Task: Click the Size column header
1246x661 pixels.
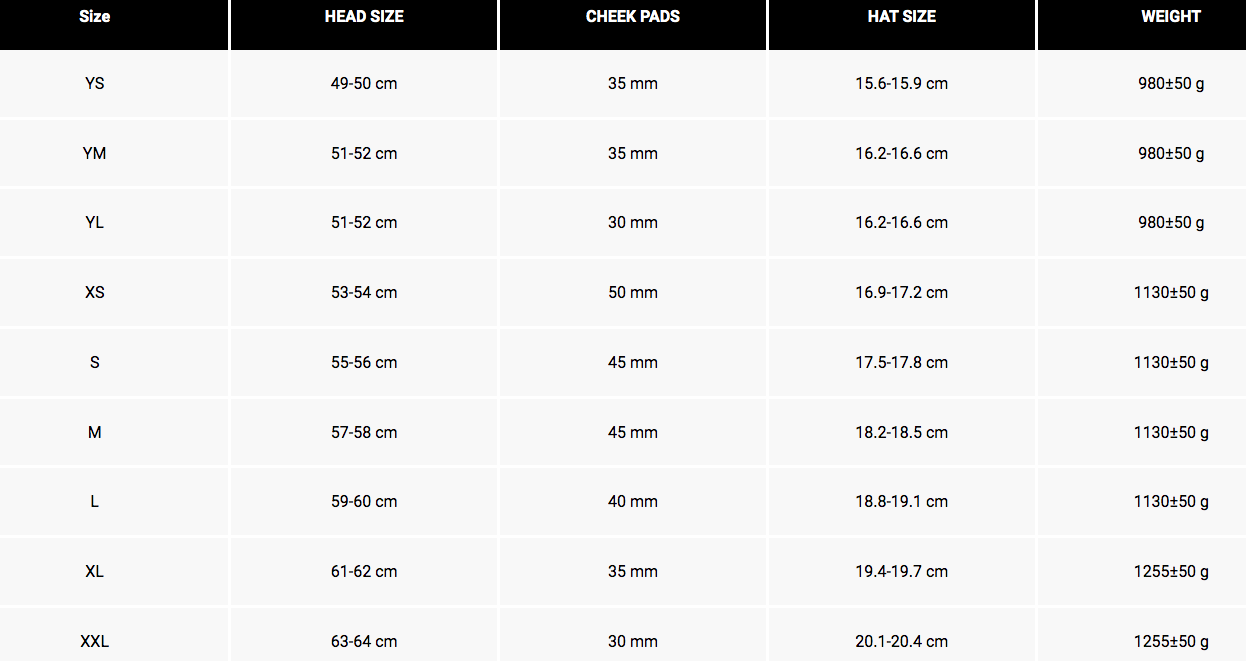Action: (95, 17)
